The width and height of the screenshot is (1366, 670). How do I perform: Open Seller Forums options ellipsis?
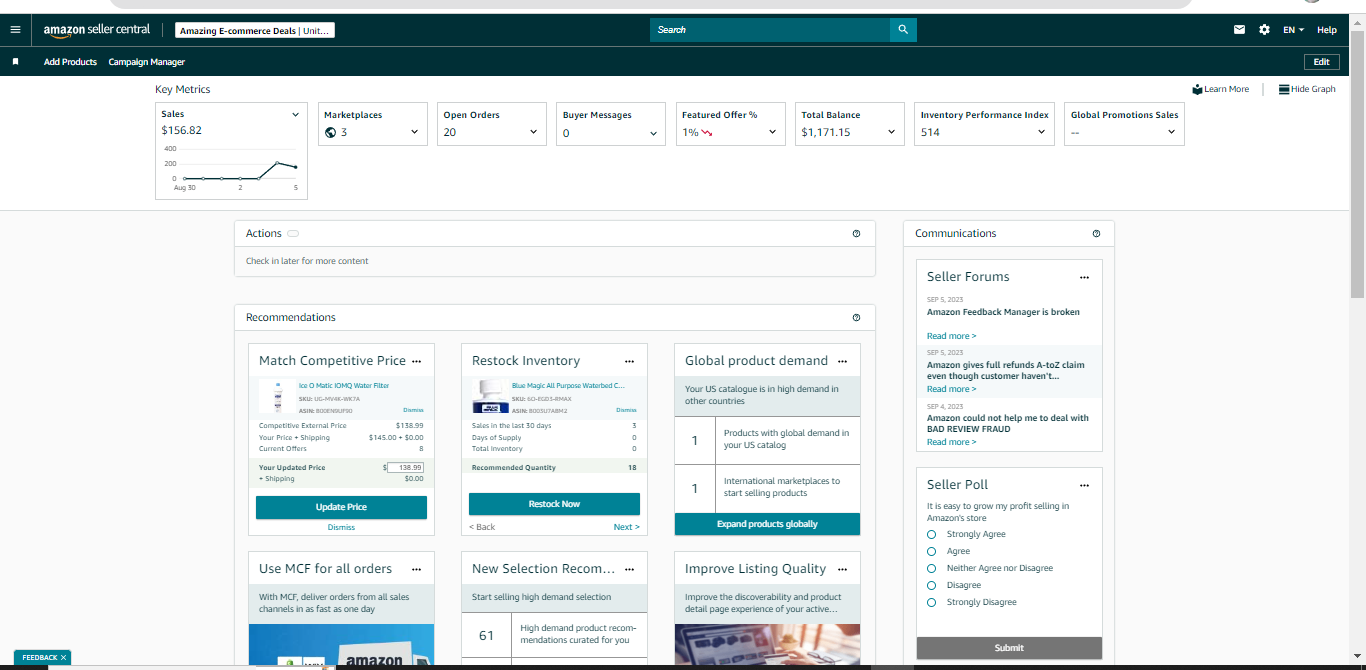tap(1084, 277)
